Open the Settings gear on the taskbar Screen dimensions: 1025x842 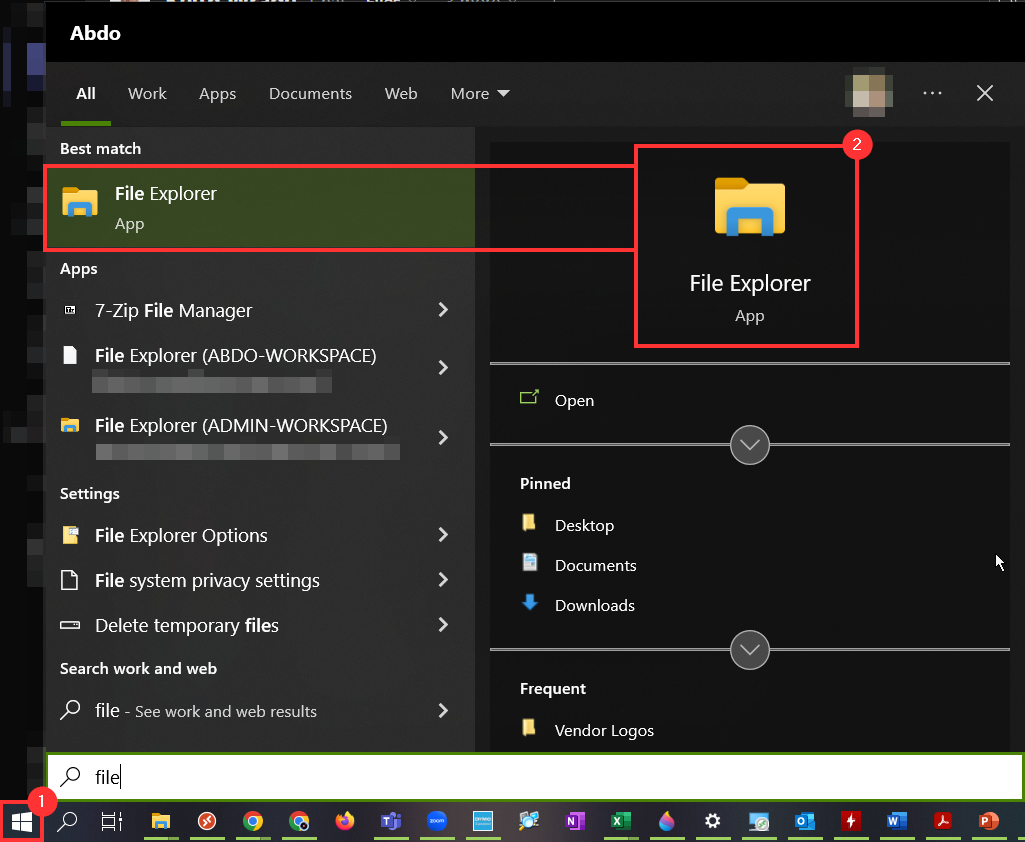[713, 821]
